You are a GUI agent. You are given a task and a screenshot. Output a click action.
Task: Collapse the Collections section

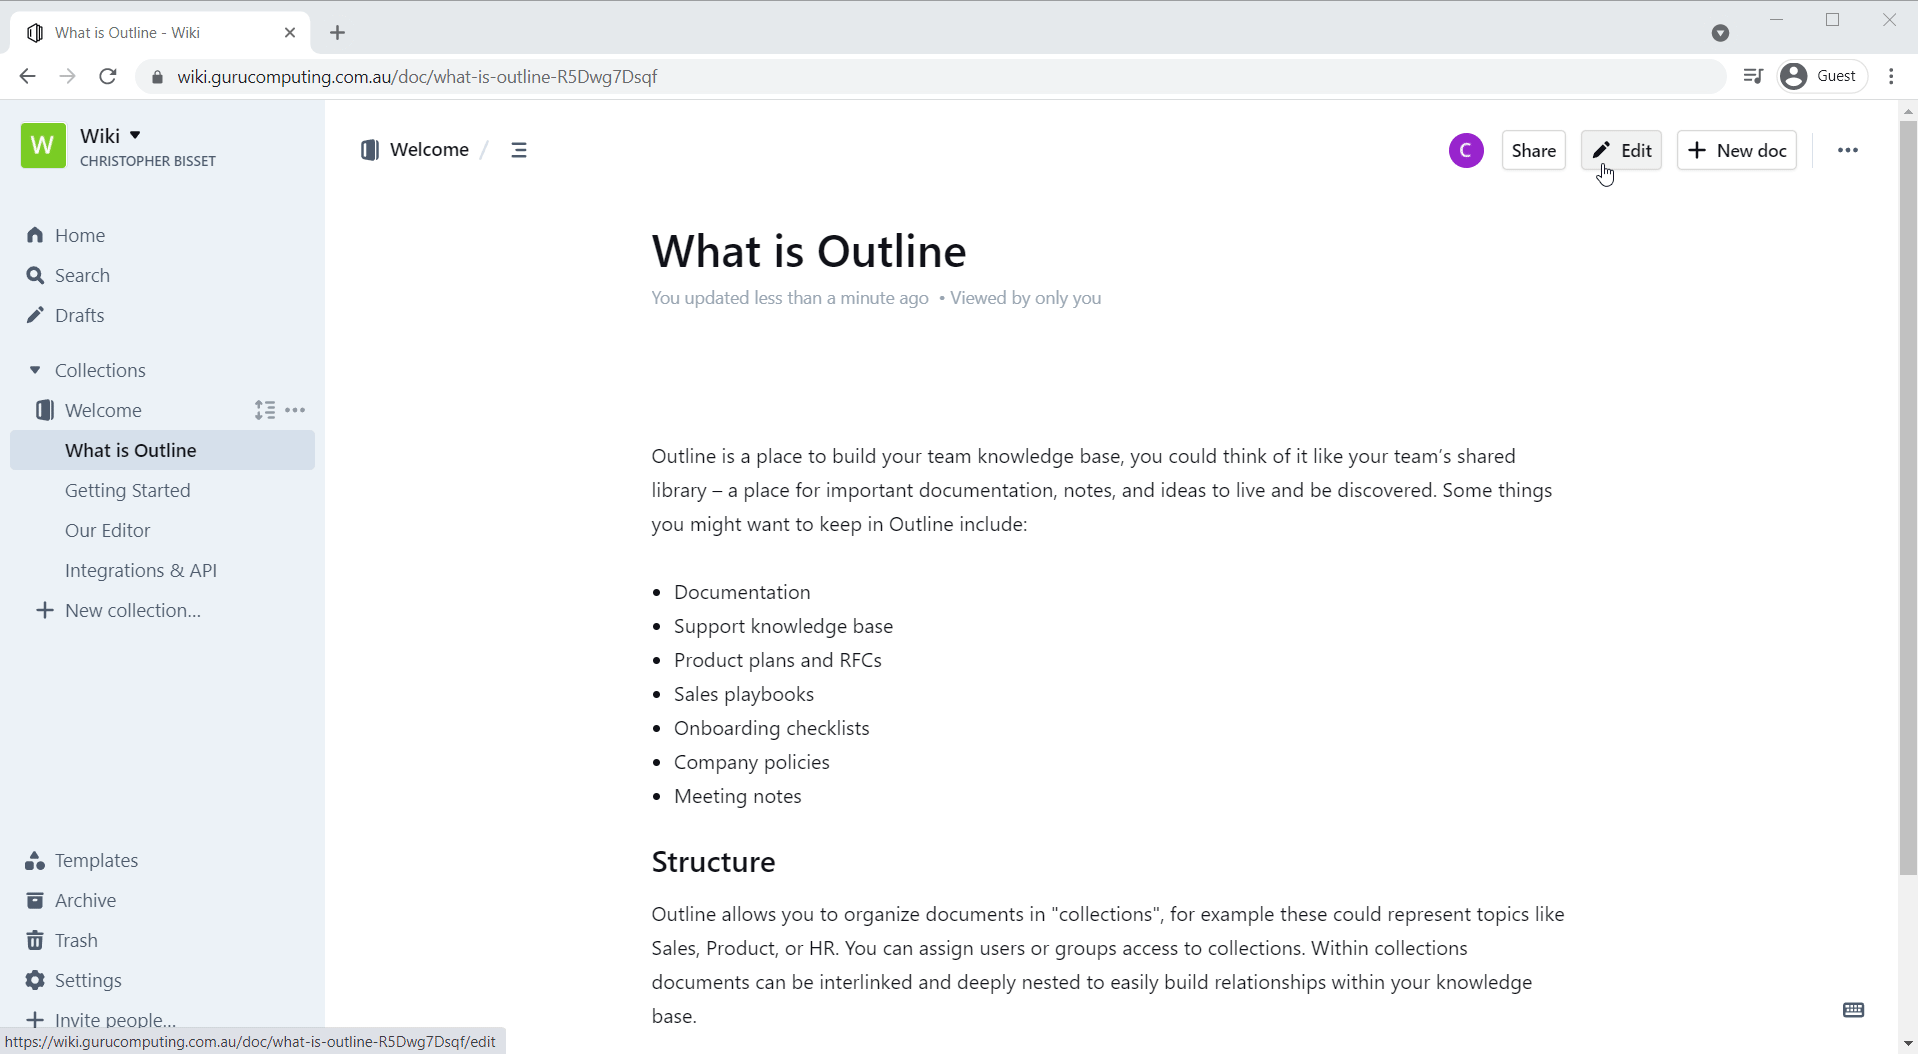(x=35, y=370)
